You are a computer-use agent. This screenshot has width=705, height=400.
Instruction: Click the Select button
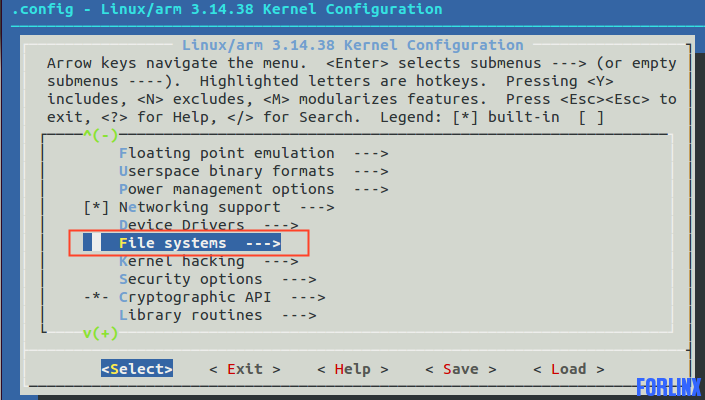[137, 369]
